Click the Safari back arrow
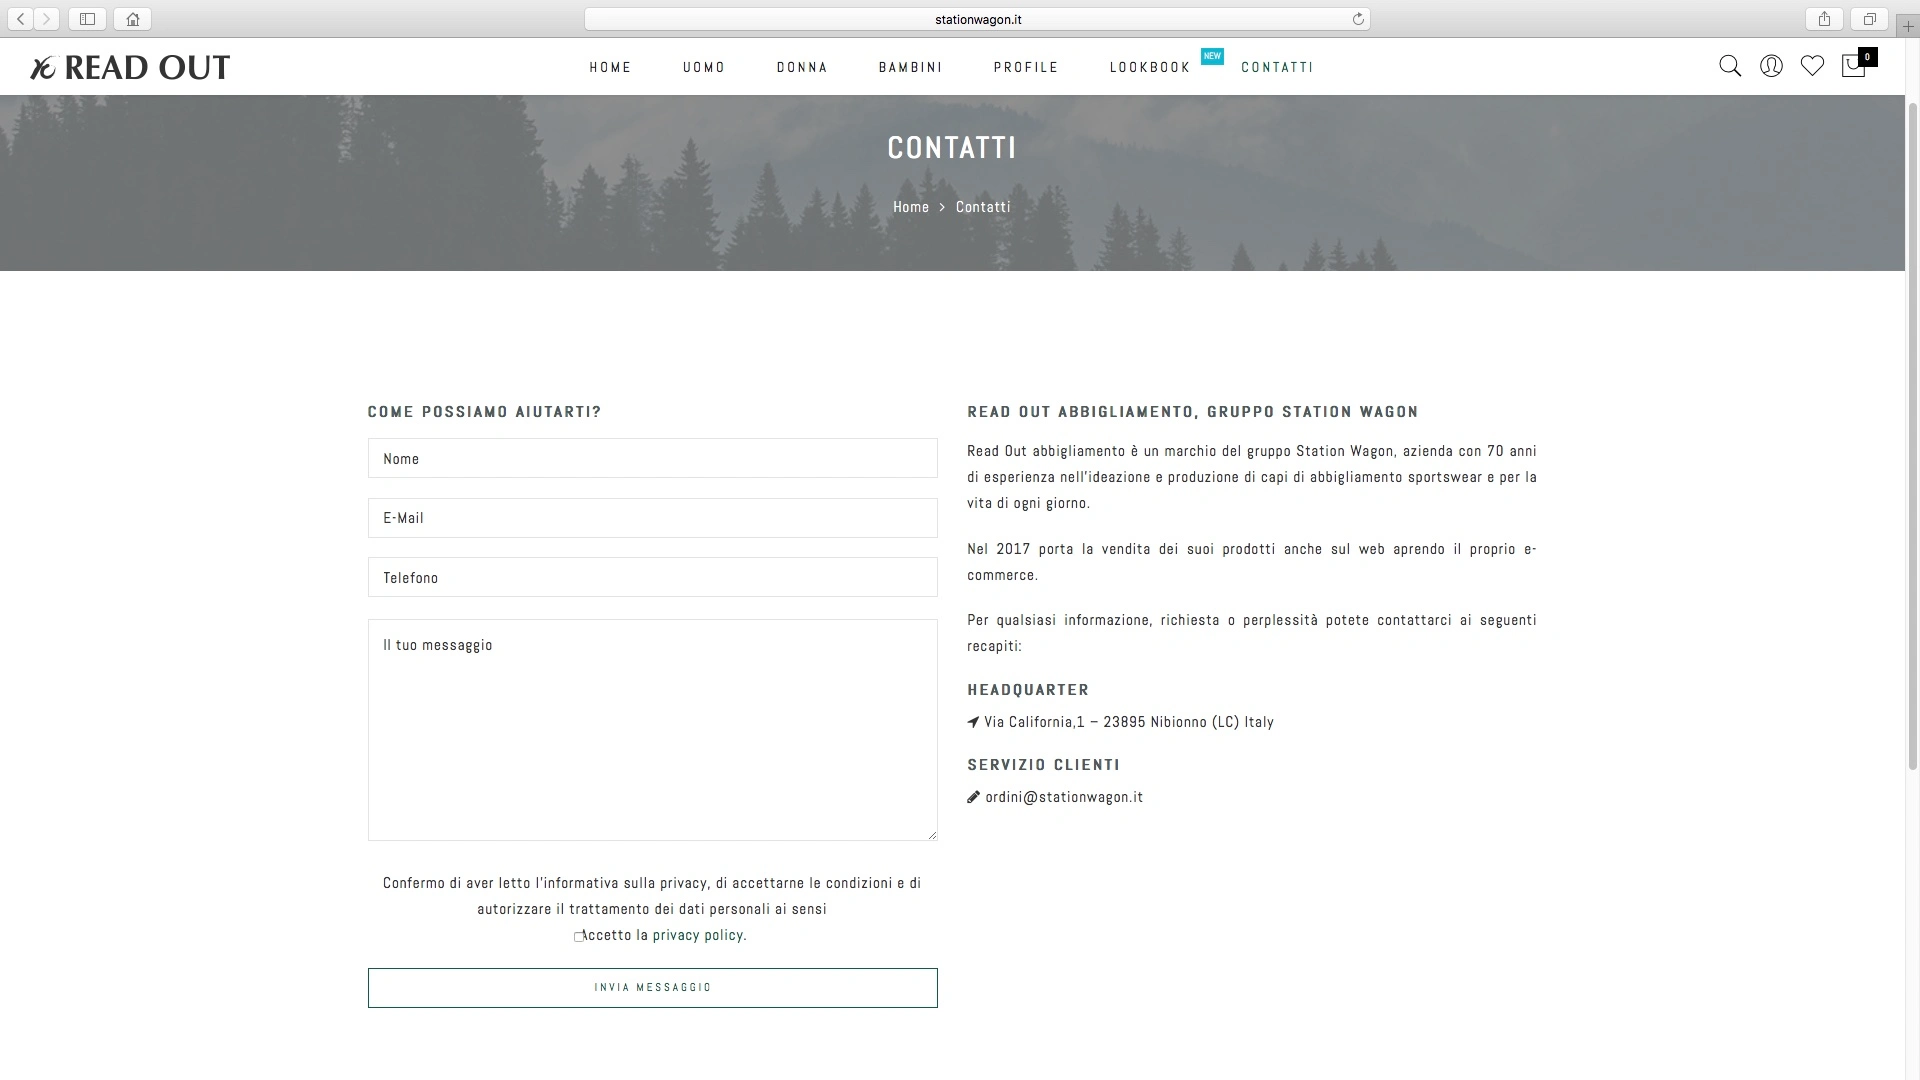Image resolution: width=1920 pixels, height=1080 pixels. point(20,19)
